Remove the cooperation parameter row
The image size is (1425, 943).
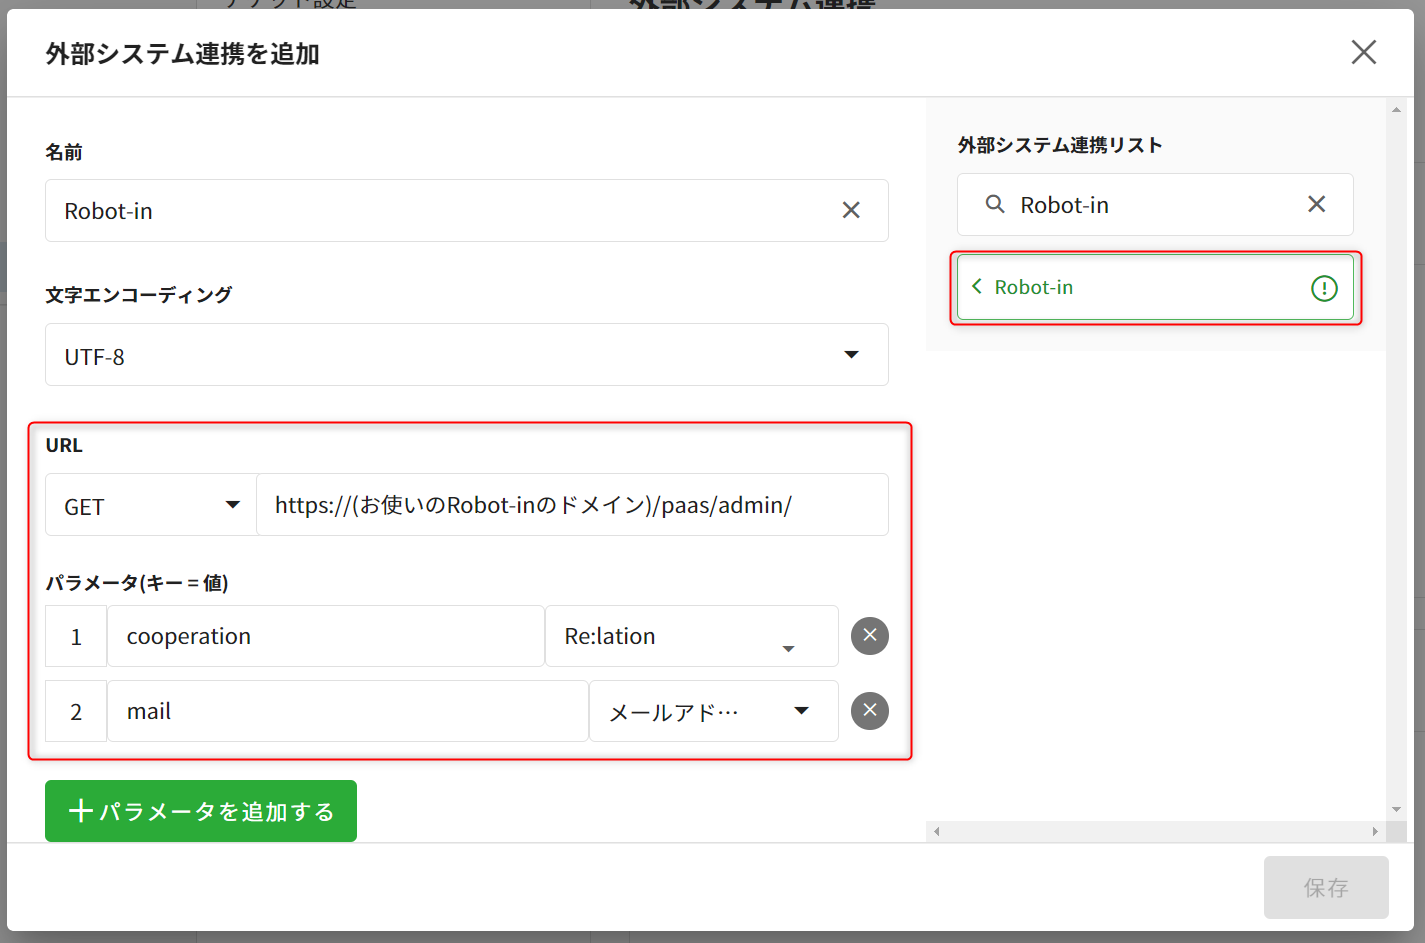869,636
